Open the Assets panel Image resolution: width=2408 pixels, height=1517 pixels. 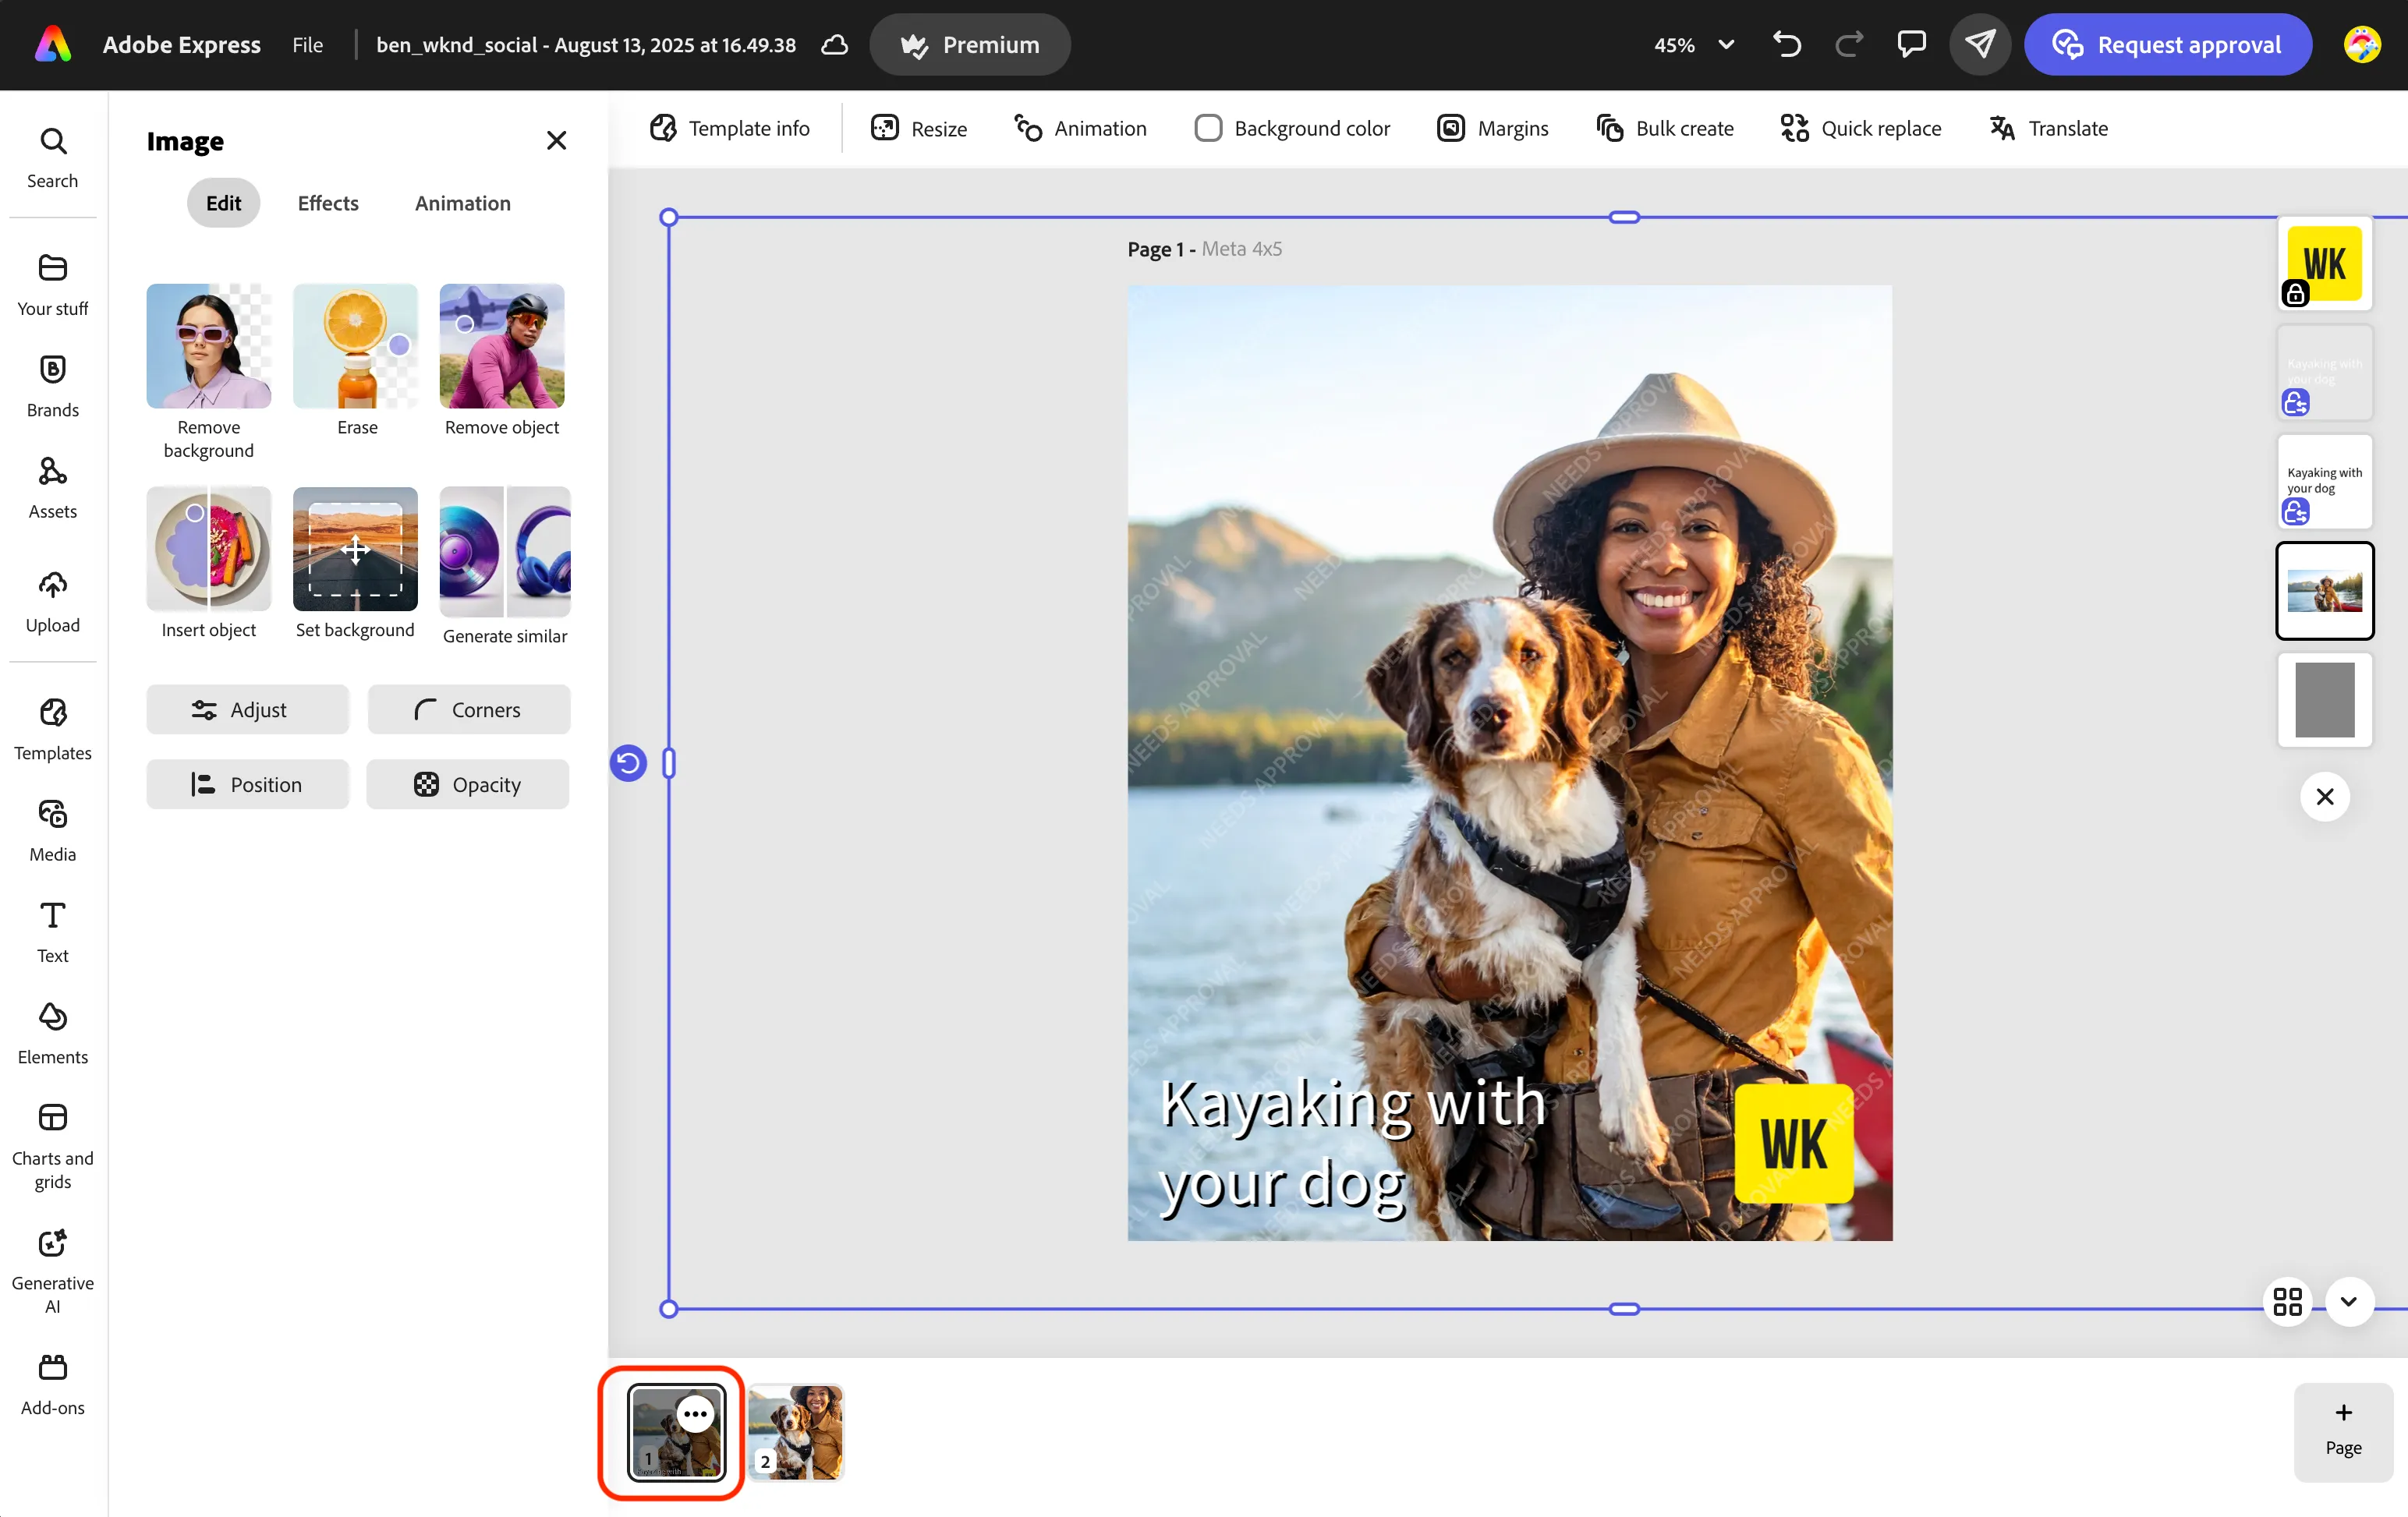[x=52, y=488]
